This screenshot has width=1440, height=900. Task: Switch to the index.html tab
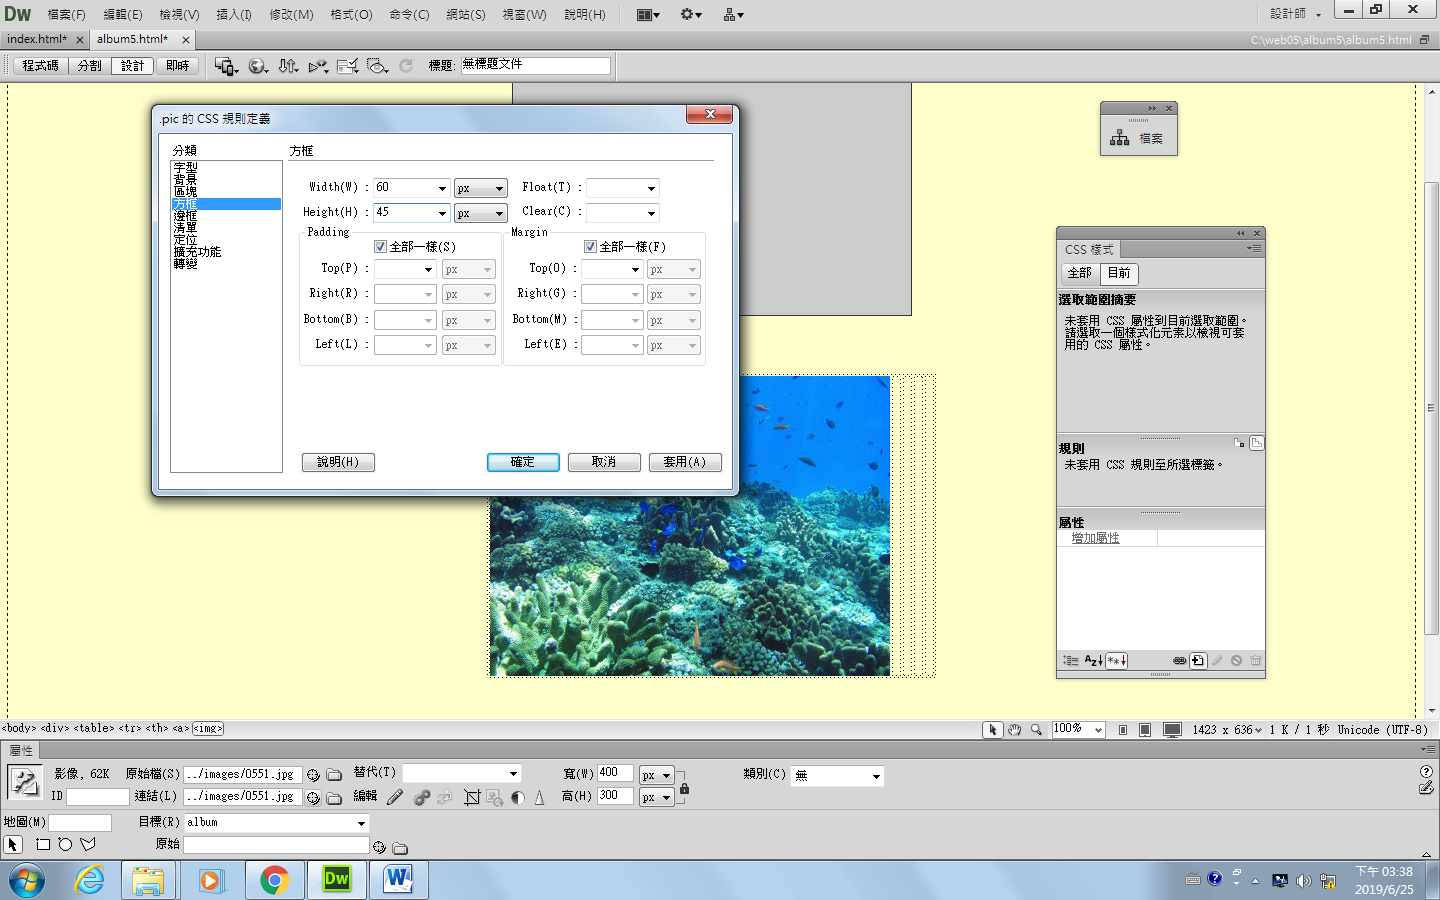tap(36, 39)
